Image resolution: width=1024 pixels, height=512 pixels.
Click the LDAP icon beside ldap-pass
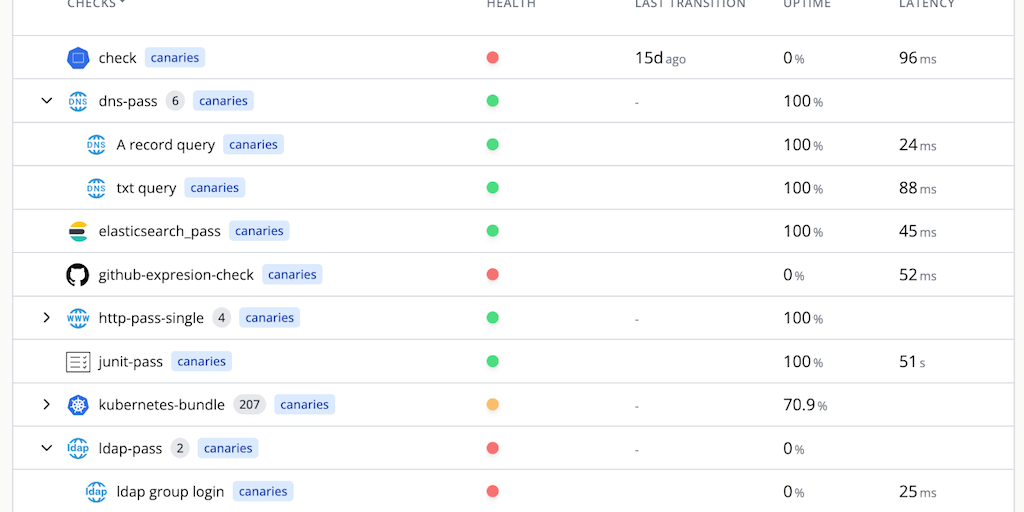coord(78,448)
